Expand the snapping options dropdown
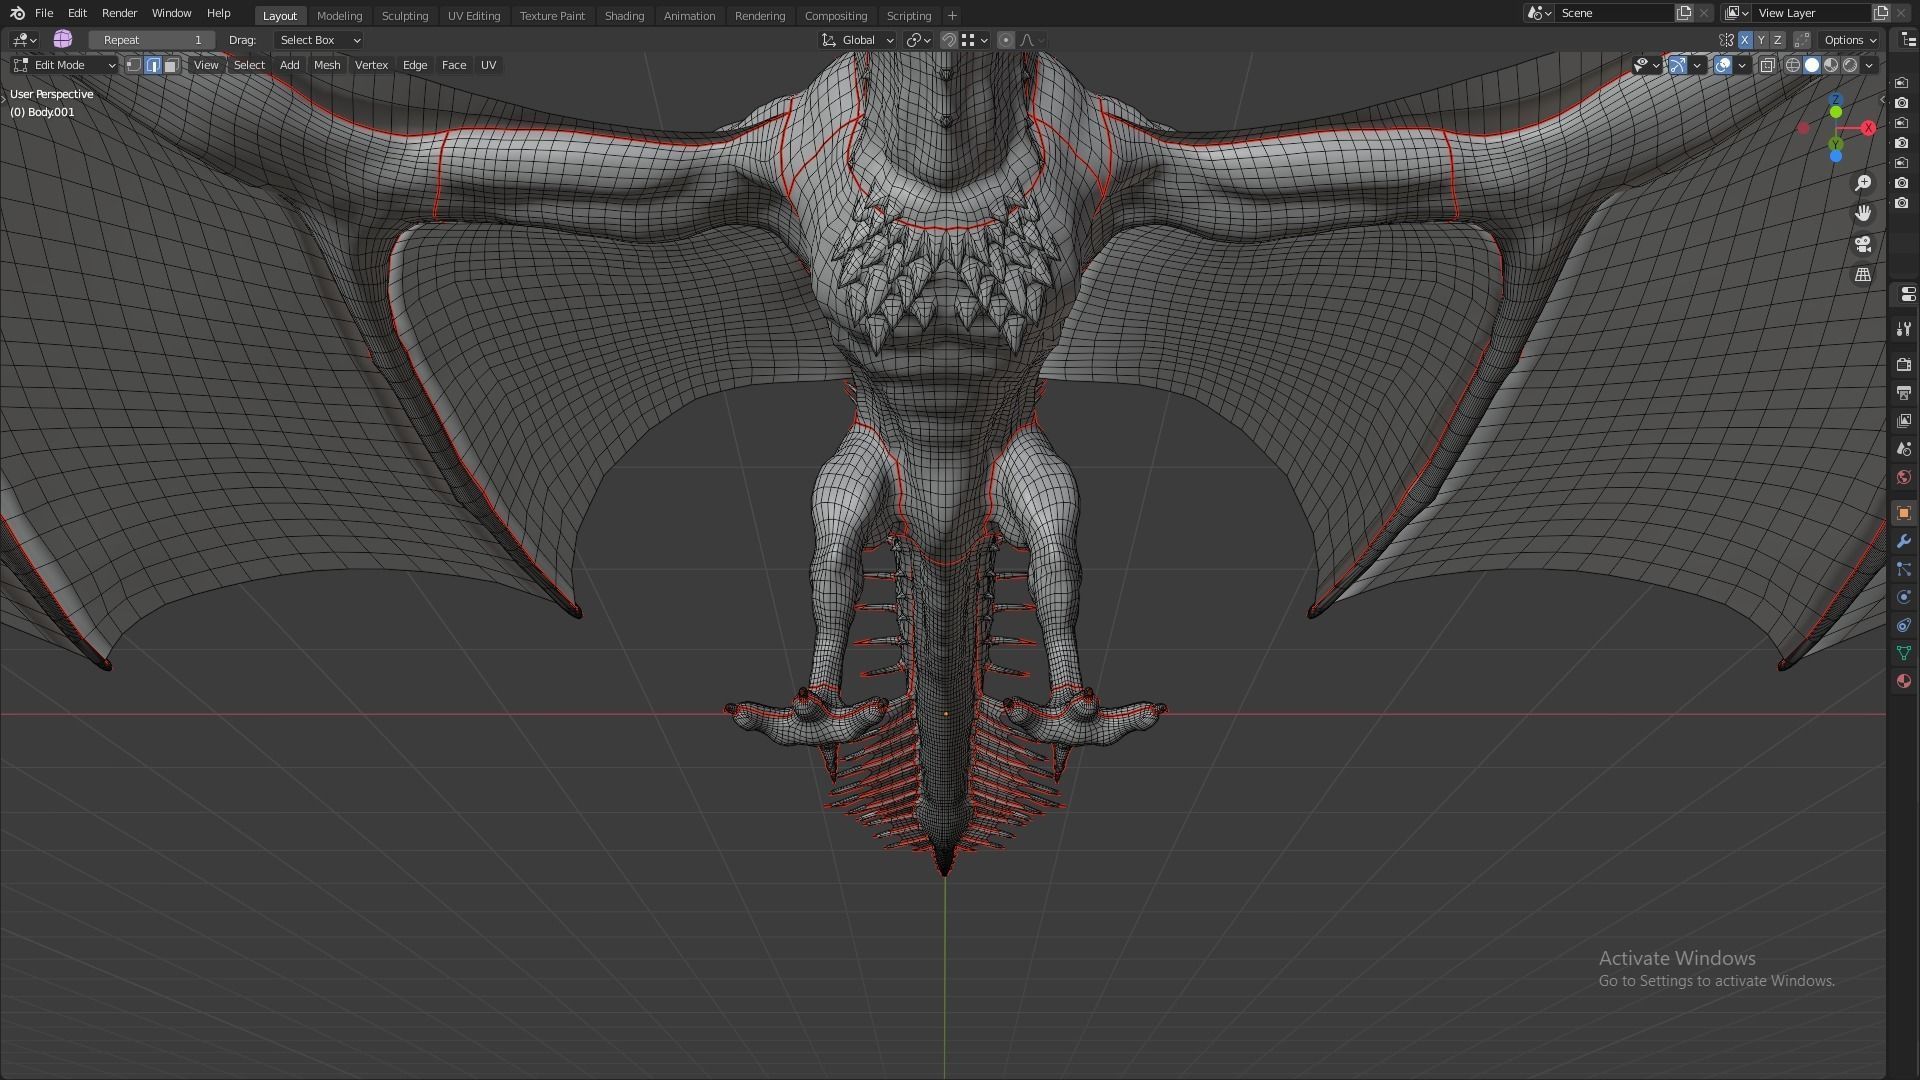 point(974,40)
